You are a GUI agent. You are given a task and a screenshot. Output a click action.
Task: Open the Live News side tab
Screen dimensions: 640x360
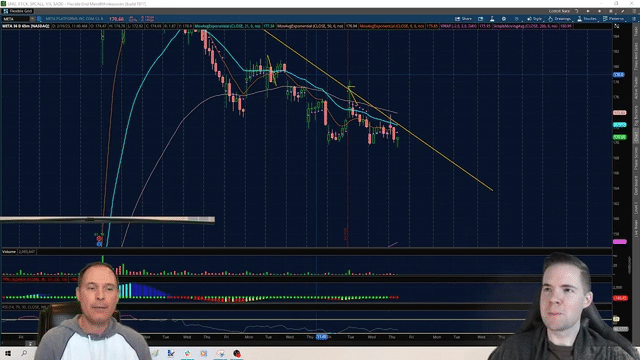click(636, 229)
